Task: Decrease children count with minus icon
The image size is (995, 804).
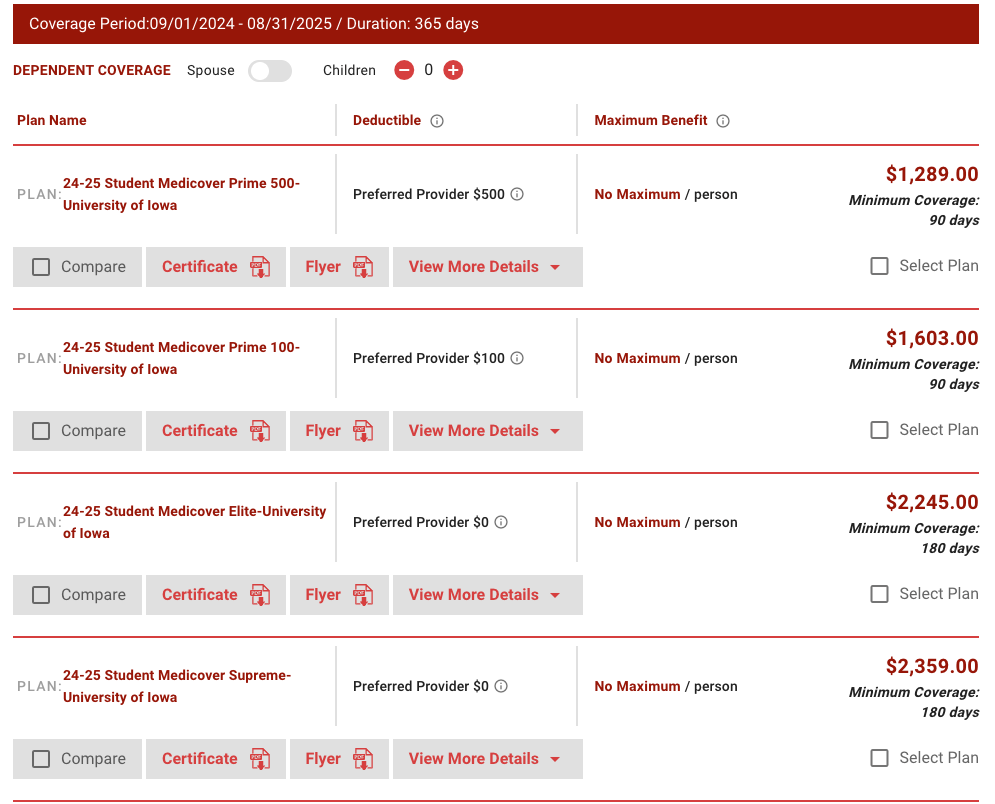Action: click(404, 70)
